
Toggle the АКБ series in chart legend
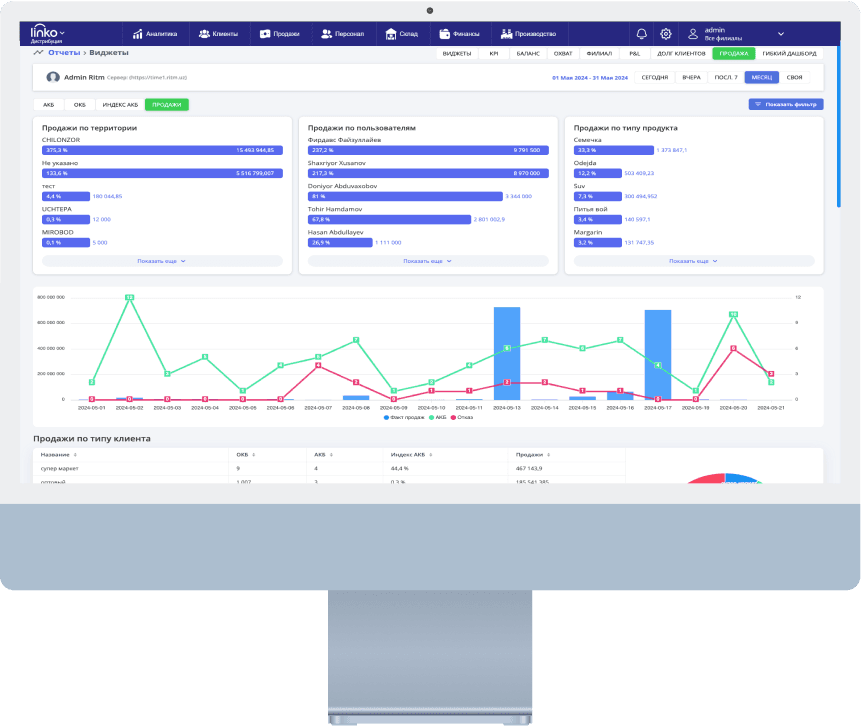[439, 417]
